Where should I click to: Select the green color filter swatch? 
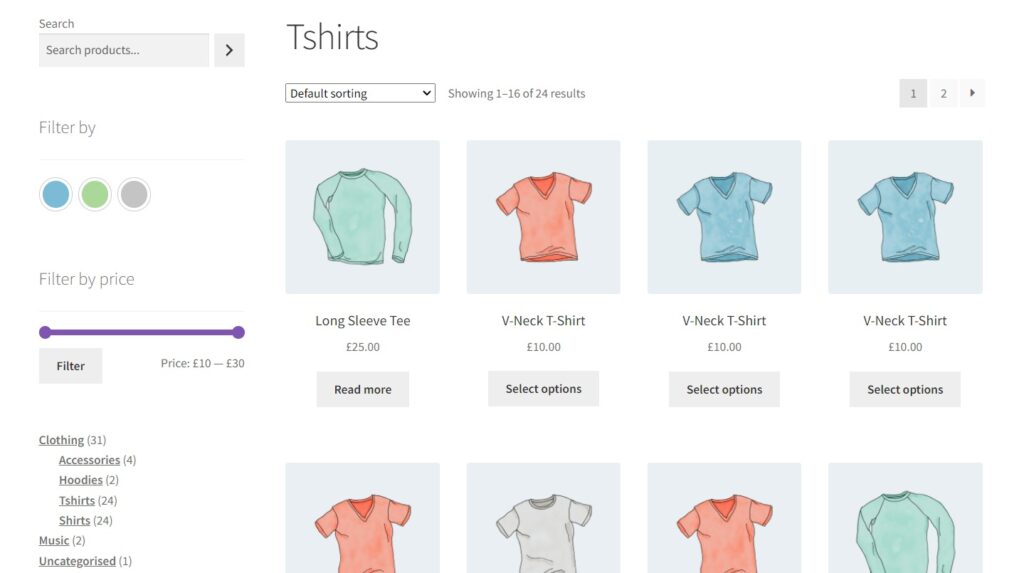pos(95,194)
